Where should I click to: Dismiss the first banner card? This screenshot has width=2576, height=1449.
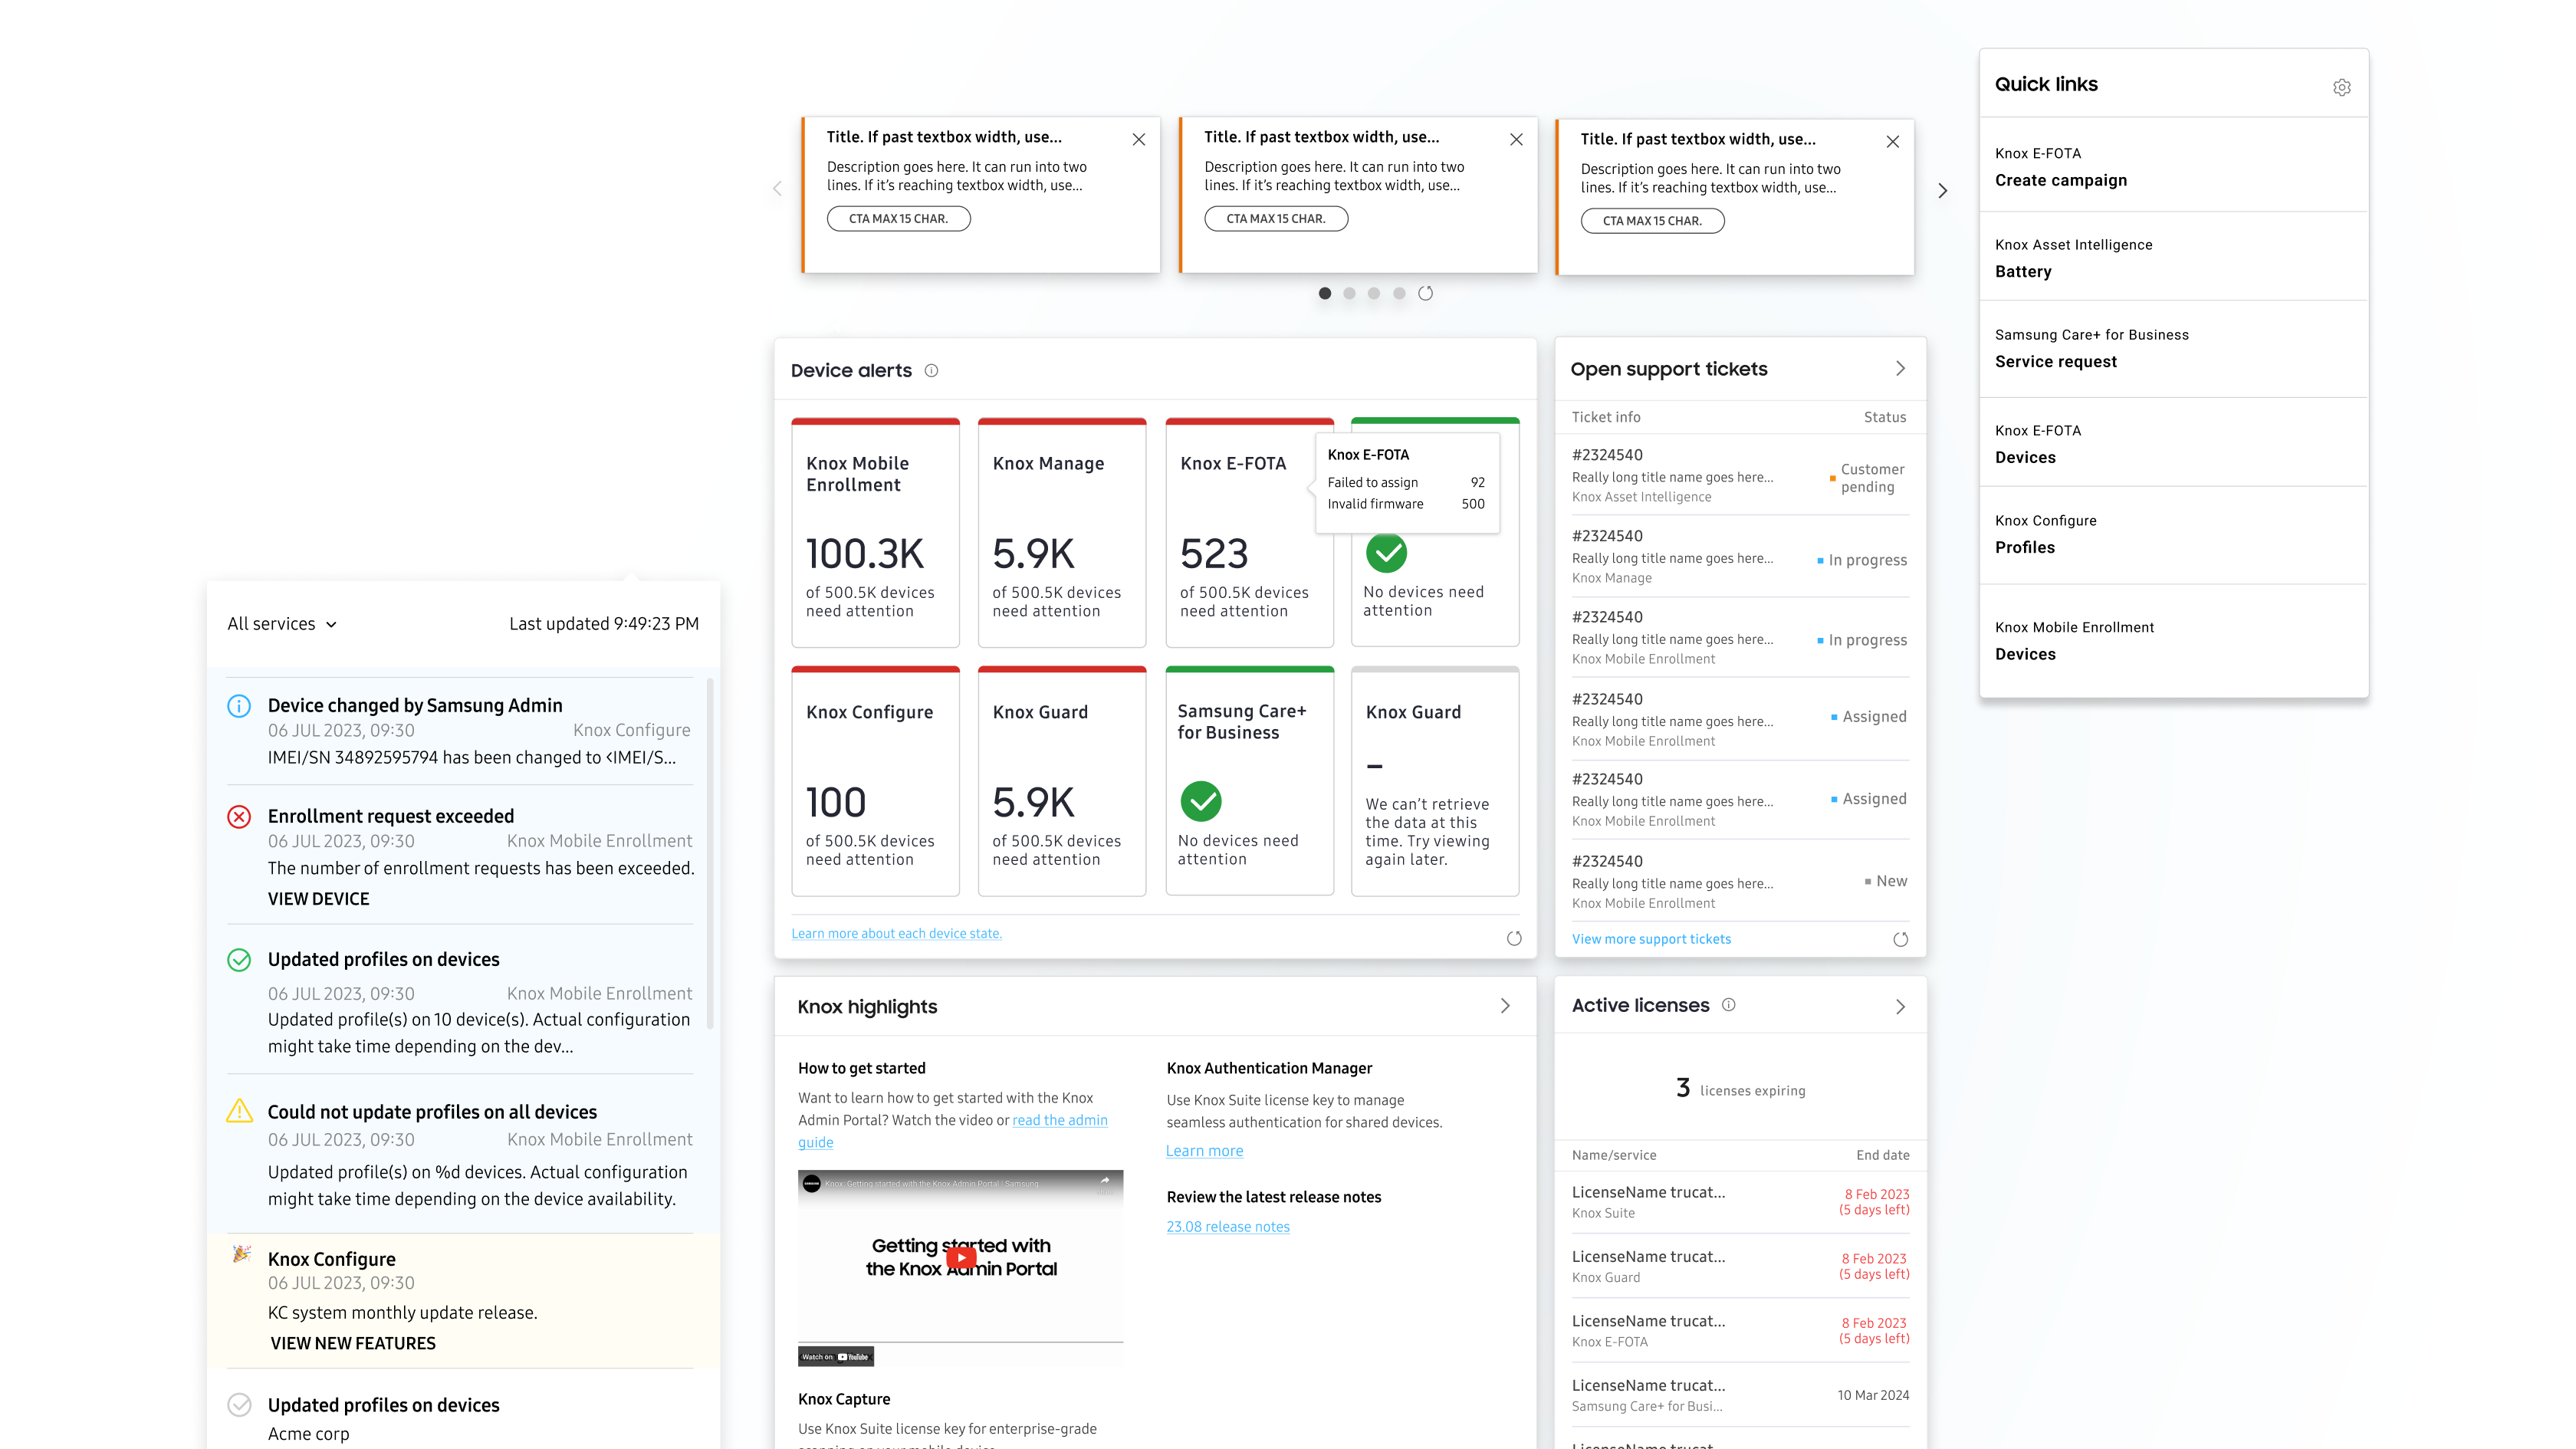pos(1139,139)
